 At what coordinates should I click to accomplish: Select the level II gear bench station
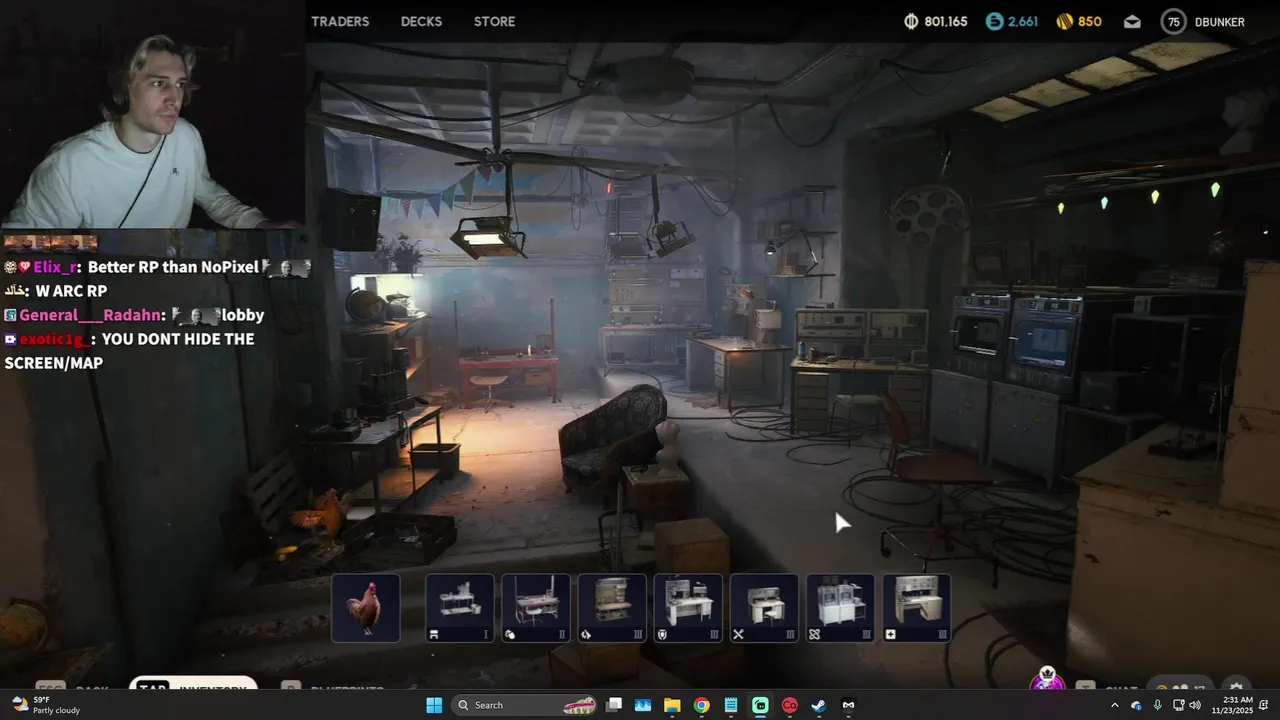(536, 608)
